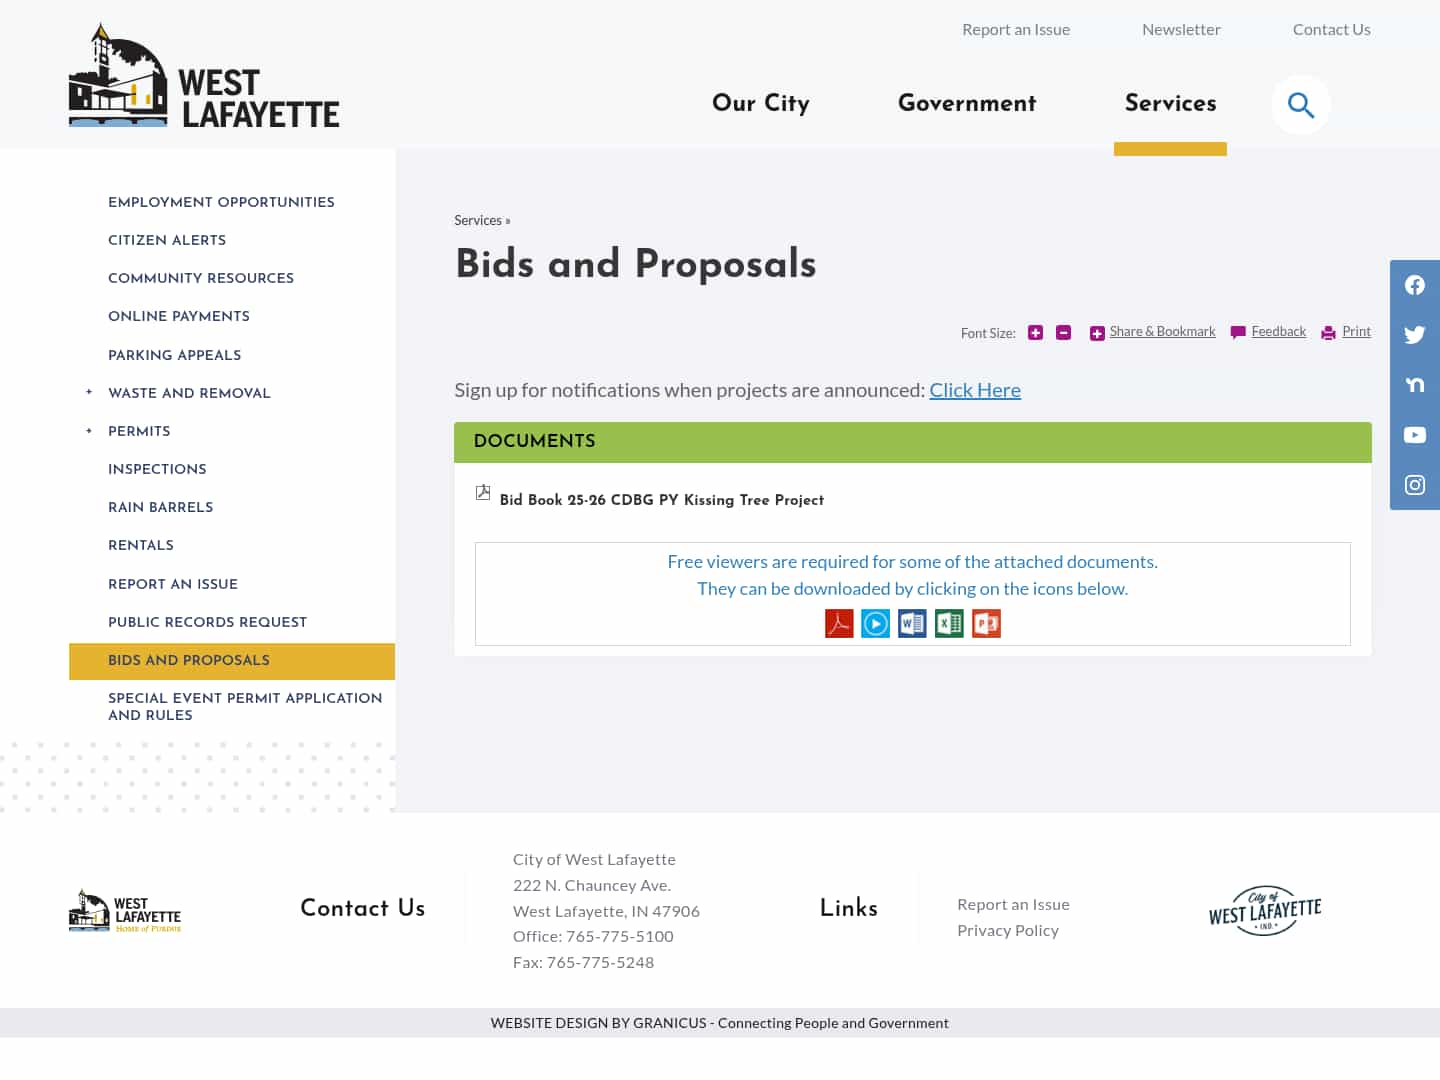Select Public Records Request in sidebar
Viewport: 1440px width, 1080px height.
207,622
